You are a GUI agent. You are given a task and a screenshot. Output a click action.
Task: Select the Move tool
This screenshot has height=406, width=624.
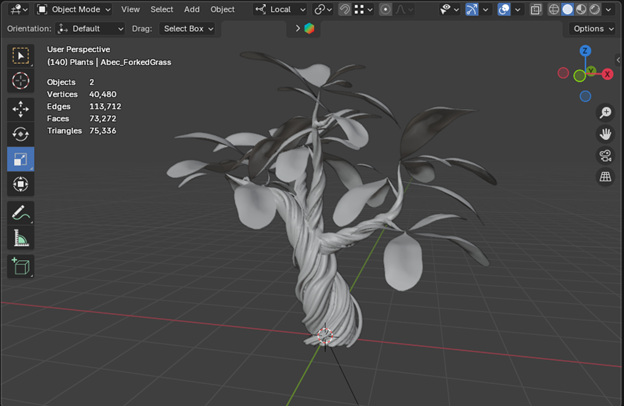(x=21, y=108)
